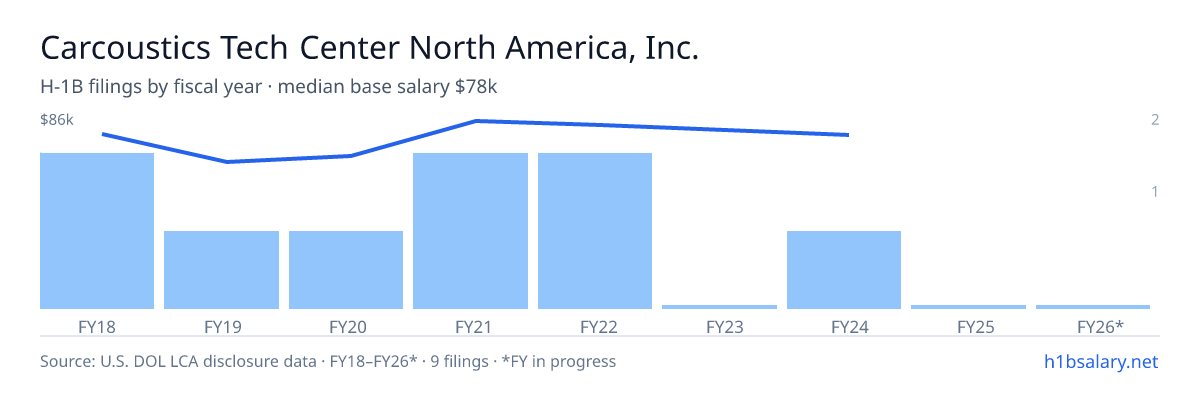Click the small FY23 bar
The image size is (1200, 400).
pyautogui.click(x=719, y=307)
